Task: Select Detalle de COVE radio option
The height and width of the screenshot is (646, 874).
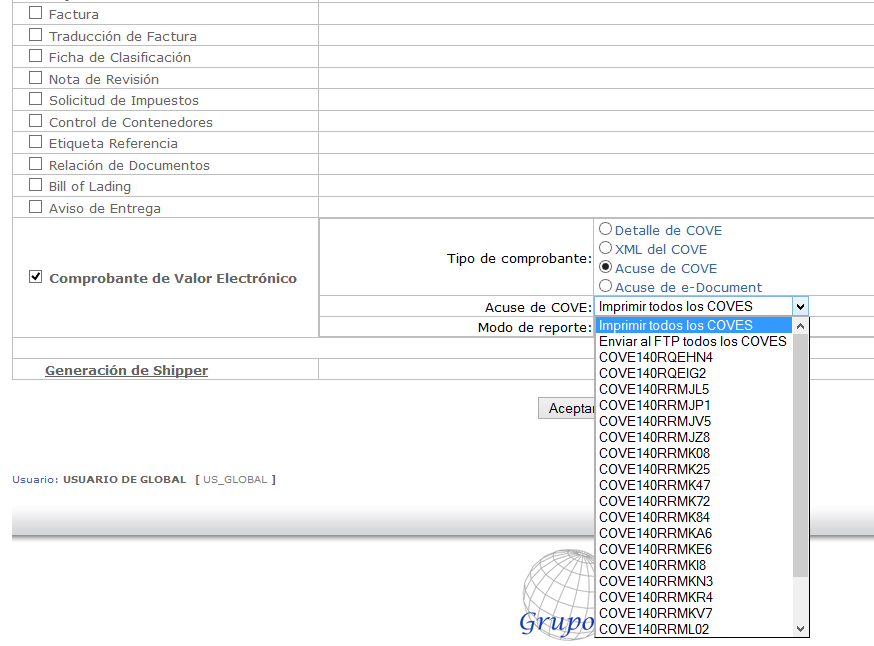Action: point(605,229)
